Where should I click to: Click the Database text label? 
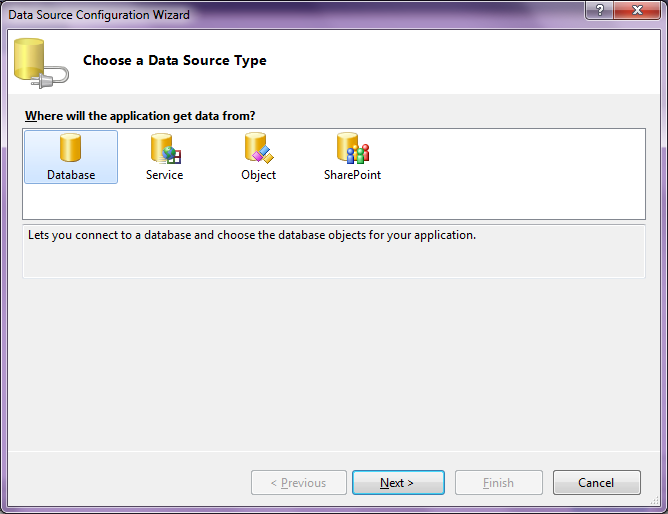click(71, 175)
